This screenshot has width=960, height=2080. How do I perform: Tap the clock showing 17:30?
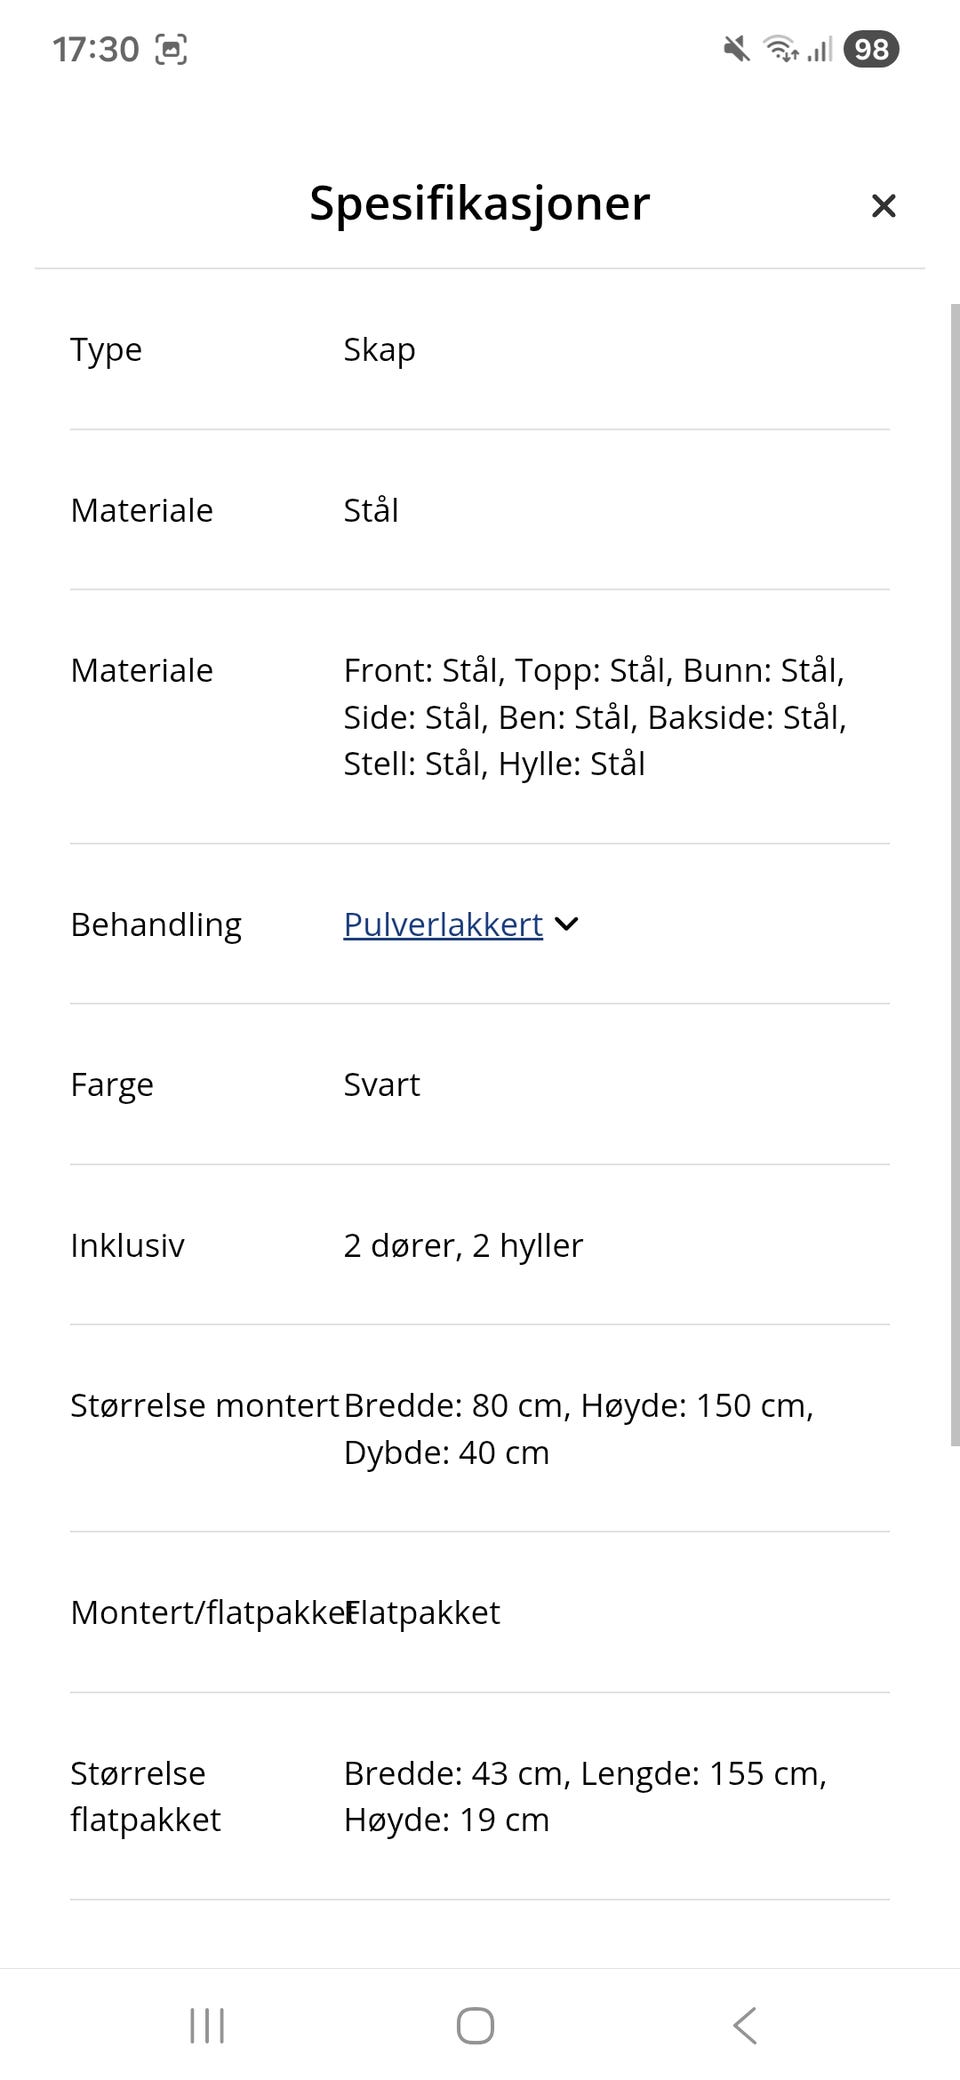point(95,47)
